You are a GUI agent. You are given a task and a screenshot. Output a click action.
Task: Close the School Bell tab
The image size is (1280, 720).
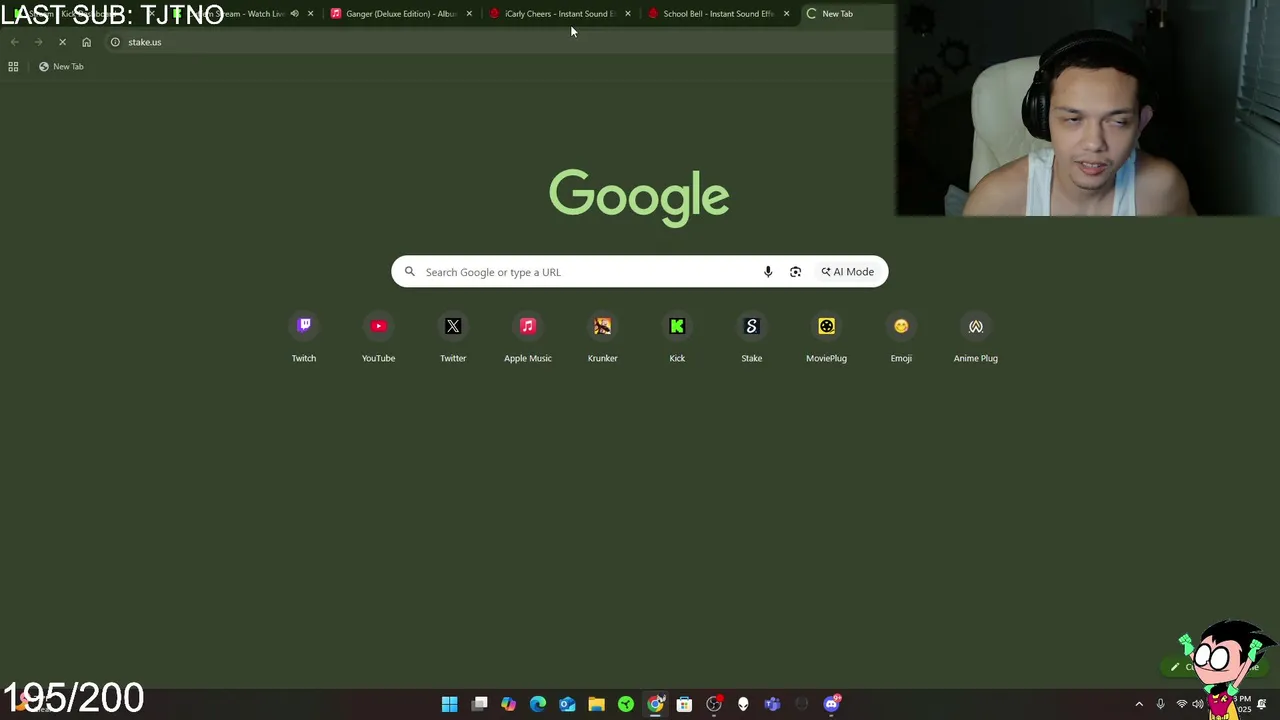[x=786, y=14]
